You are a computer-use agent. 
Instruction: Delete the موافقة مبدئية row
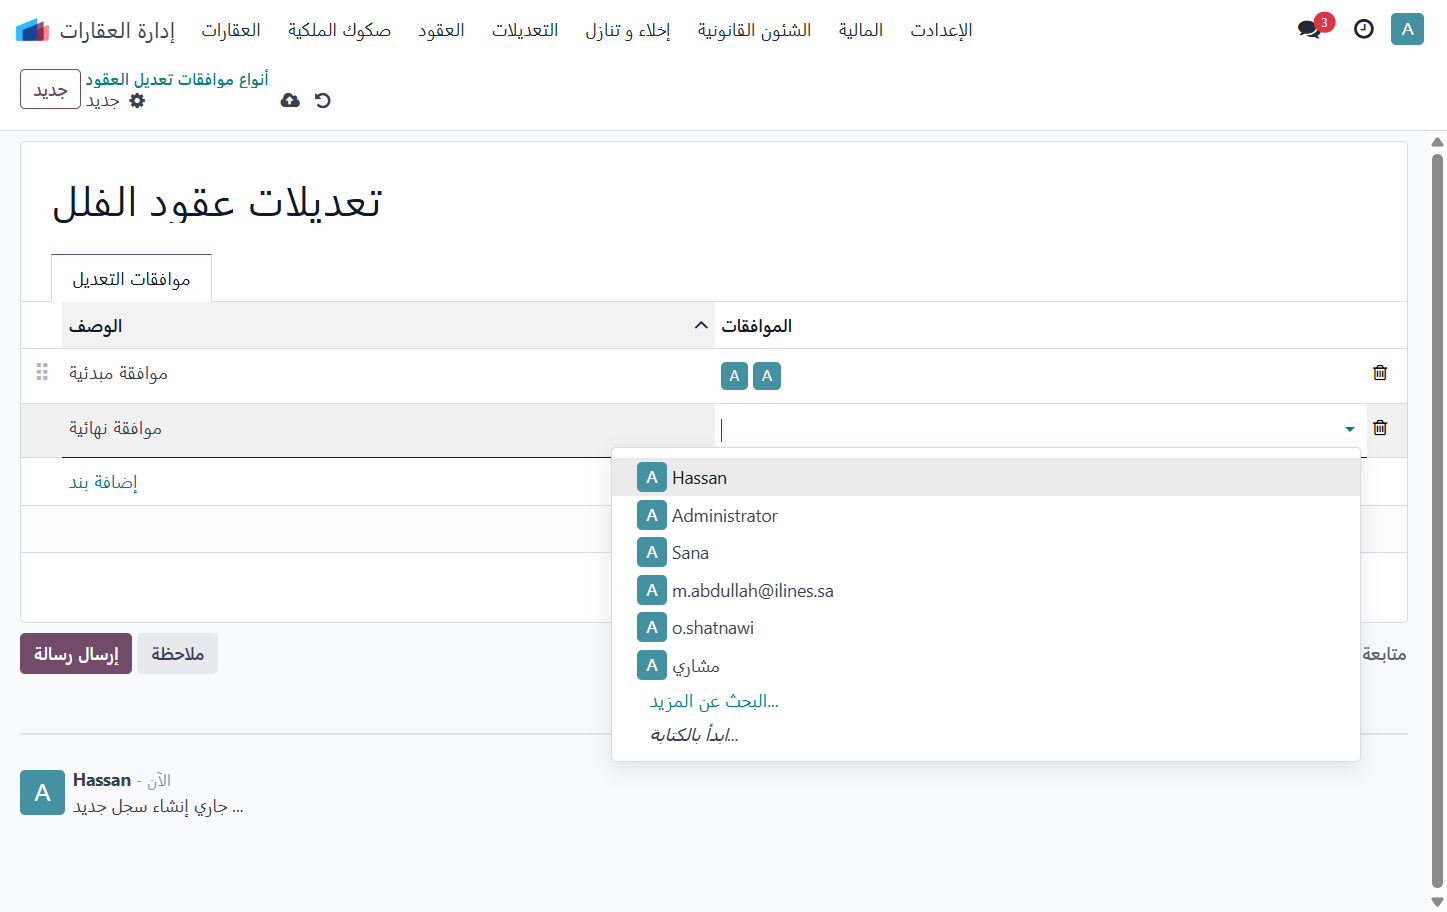point(1380,373)
